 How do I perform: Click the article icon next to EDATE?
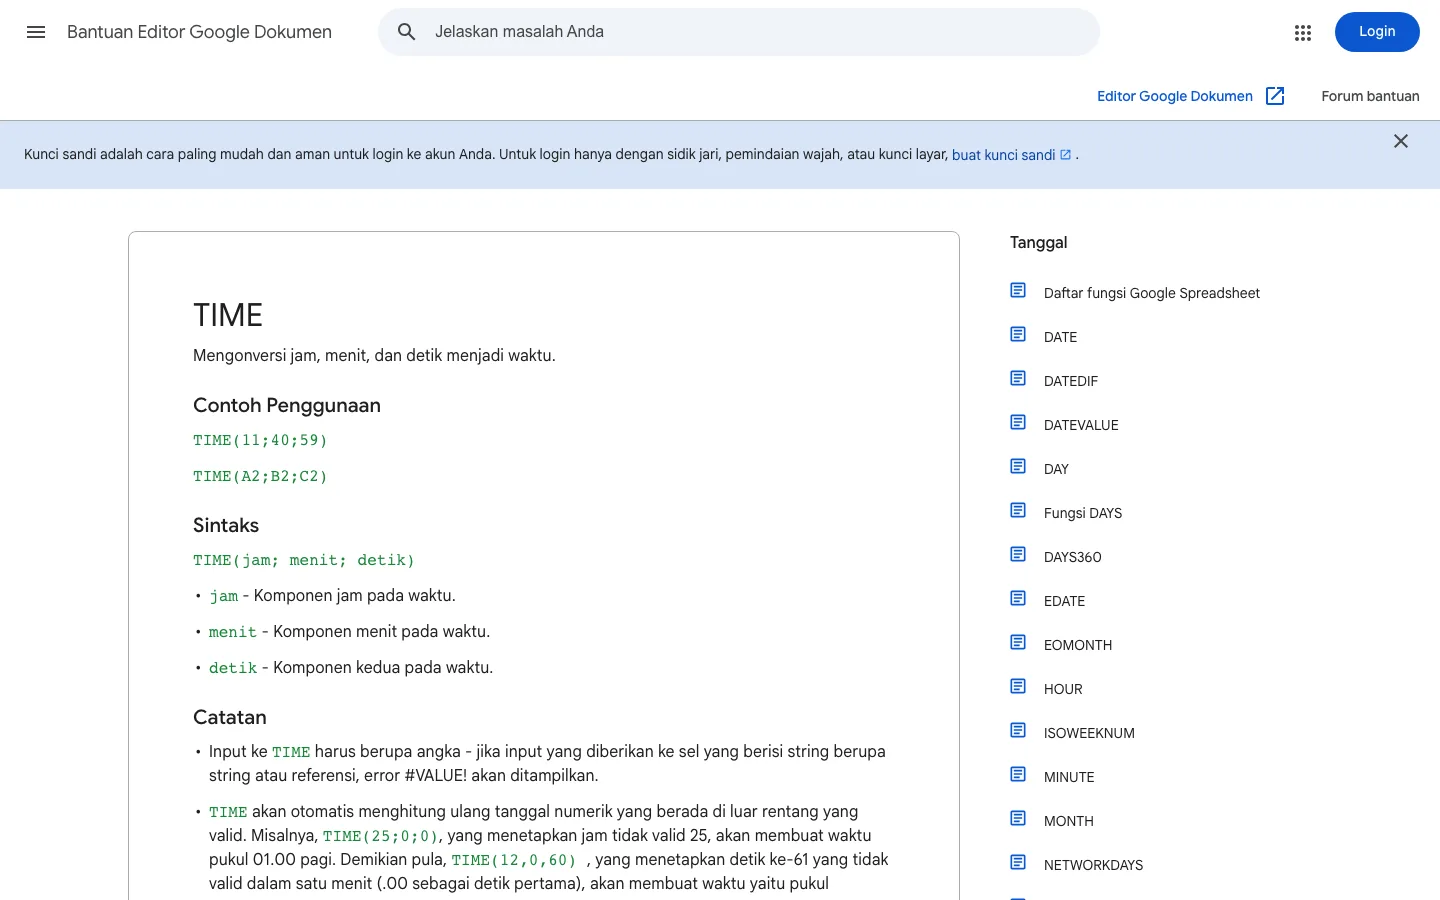[1018, 599]
